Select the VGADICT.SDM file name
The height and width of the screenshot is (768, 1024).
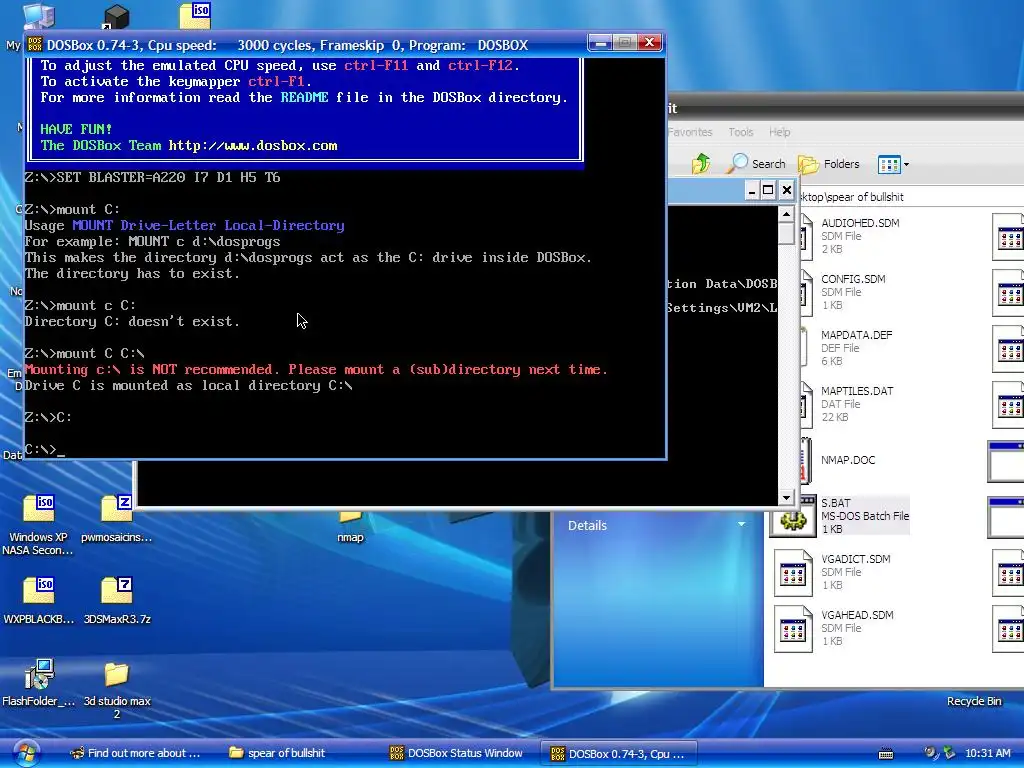point(856,559)
